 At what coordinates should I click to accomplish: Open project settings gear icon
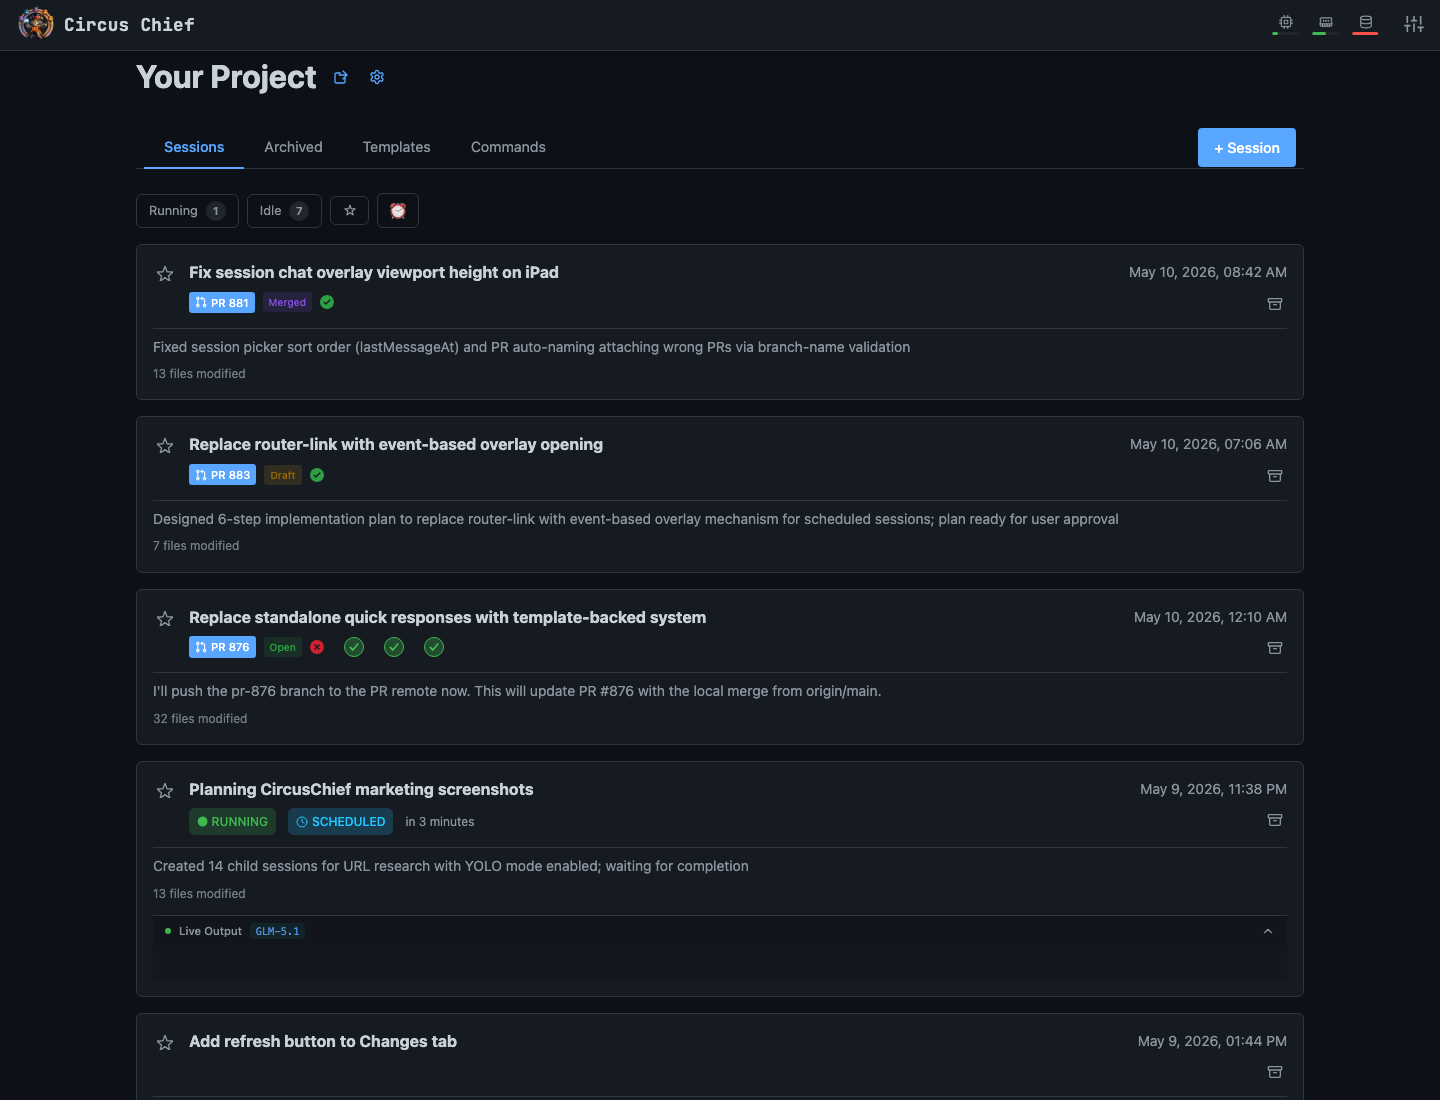pos(377,77)
